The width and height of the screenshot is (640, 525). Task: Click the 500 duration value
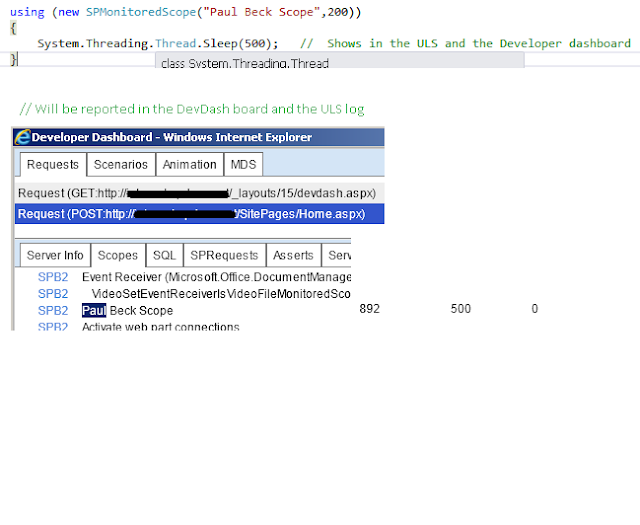point(461,309)
